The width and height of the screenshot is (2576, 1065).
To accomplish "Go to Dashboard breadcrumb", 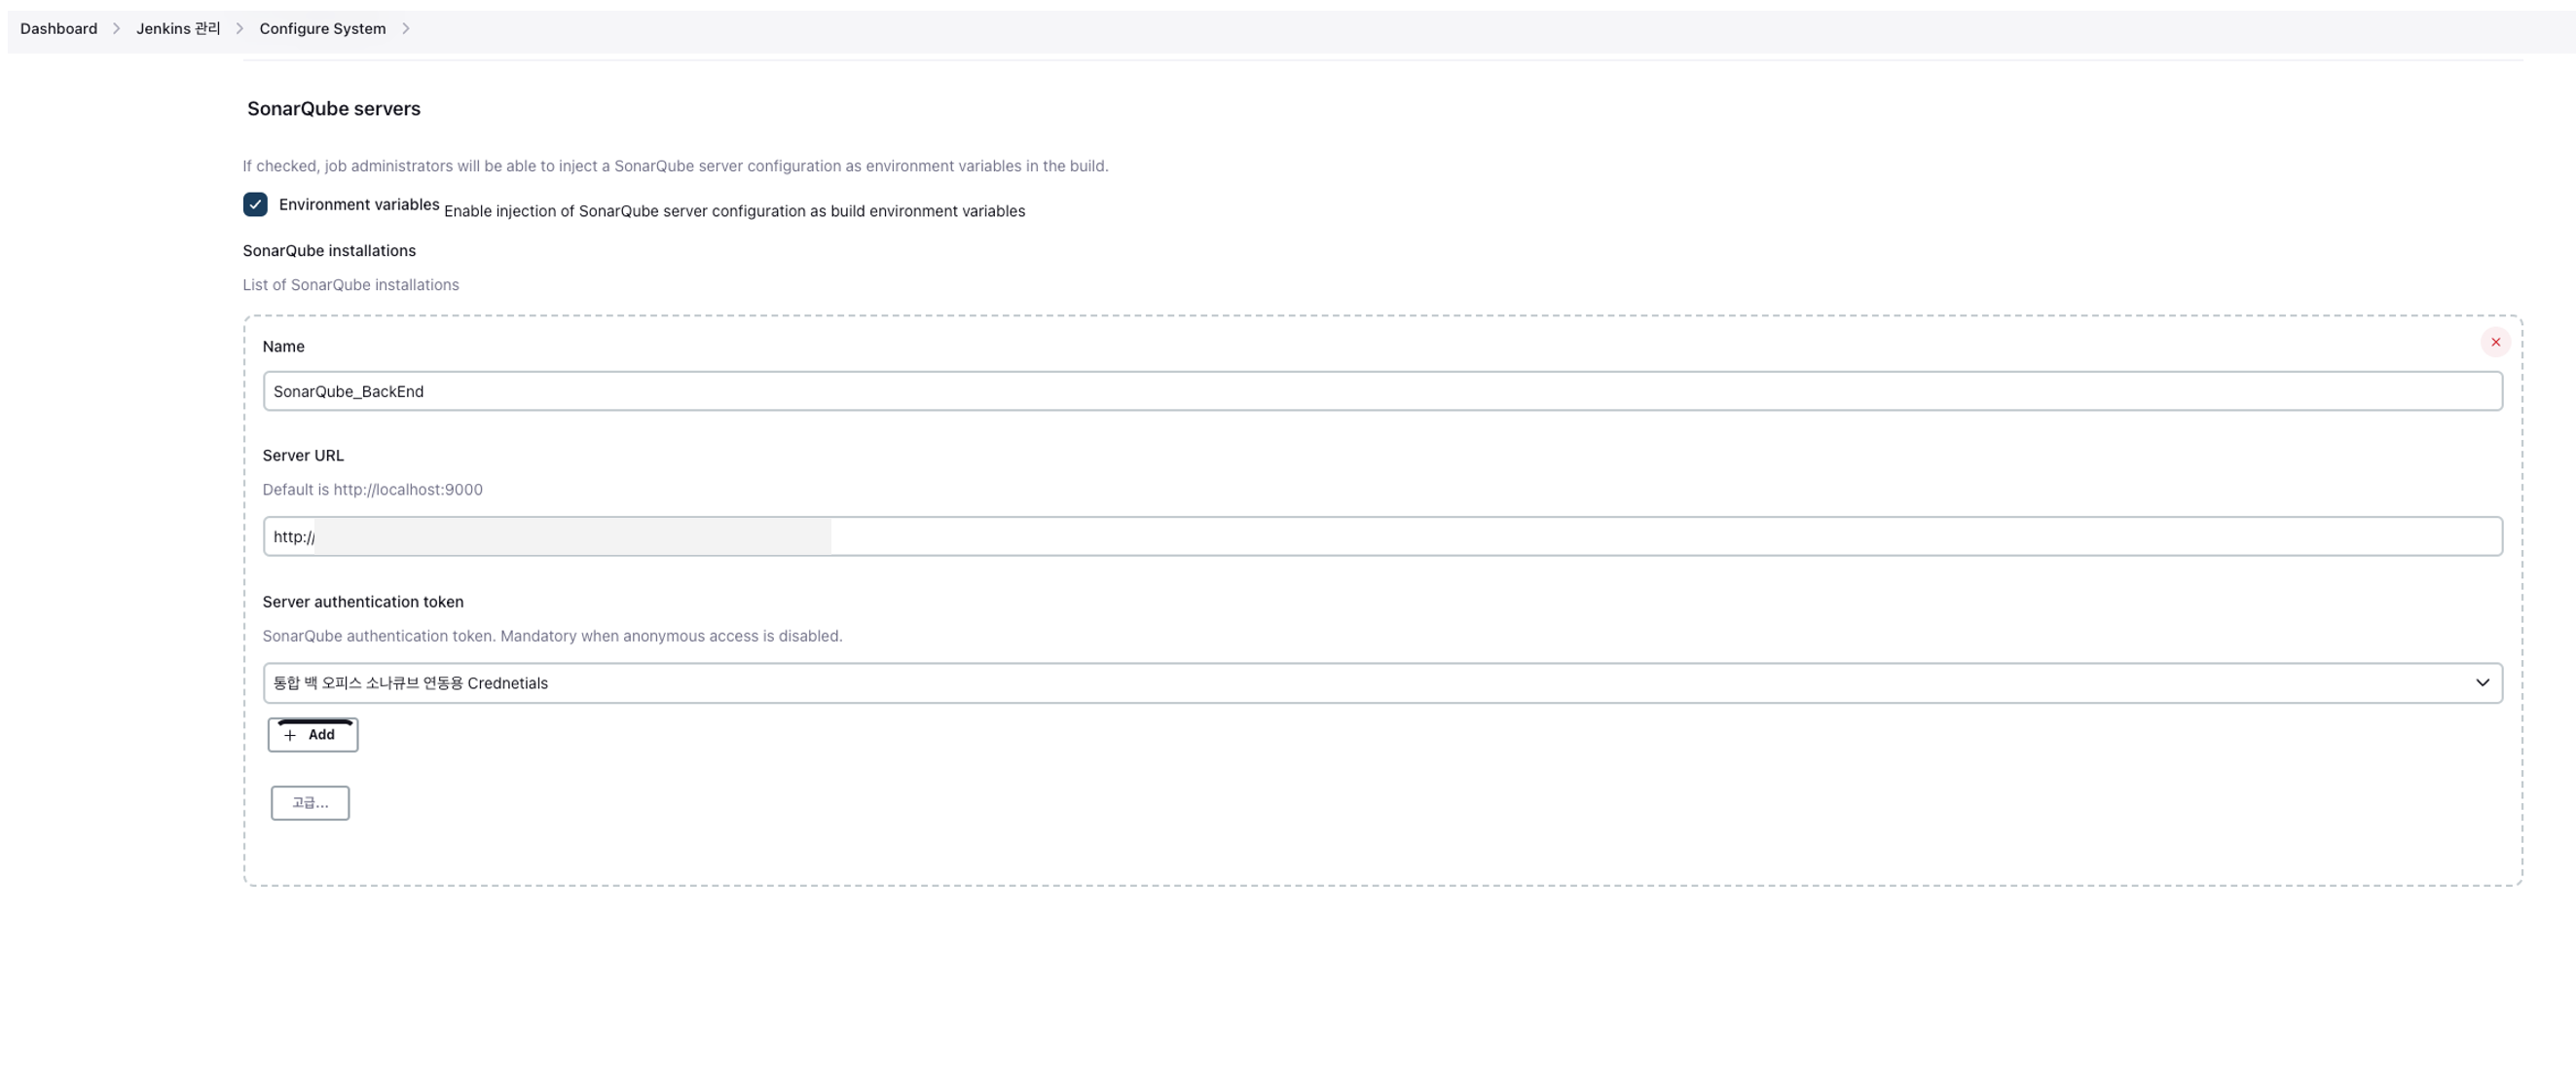I will pos(58,28).
